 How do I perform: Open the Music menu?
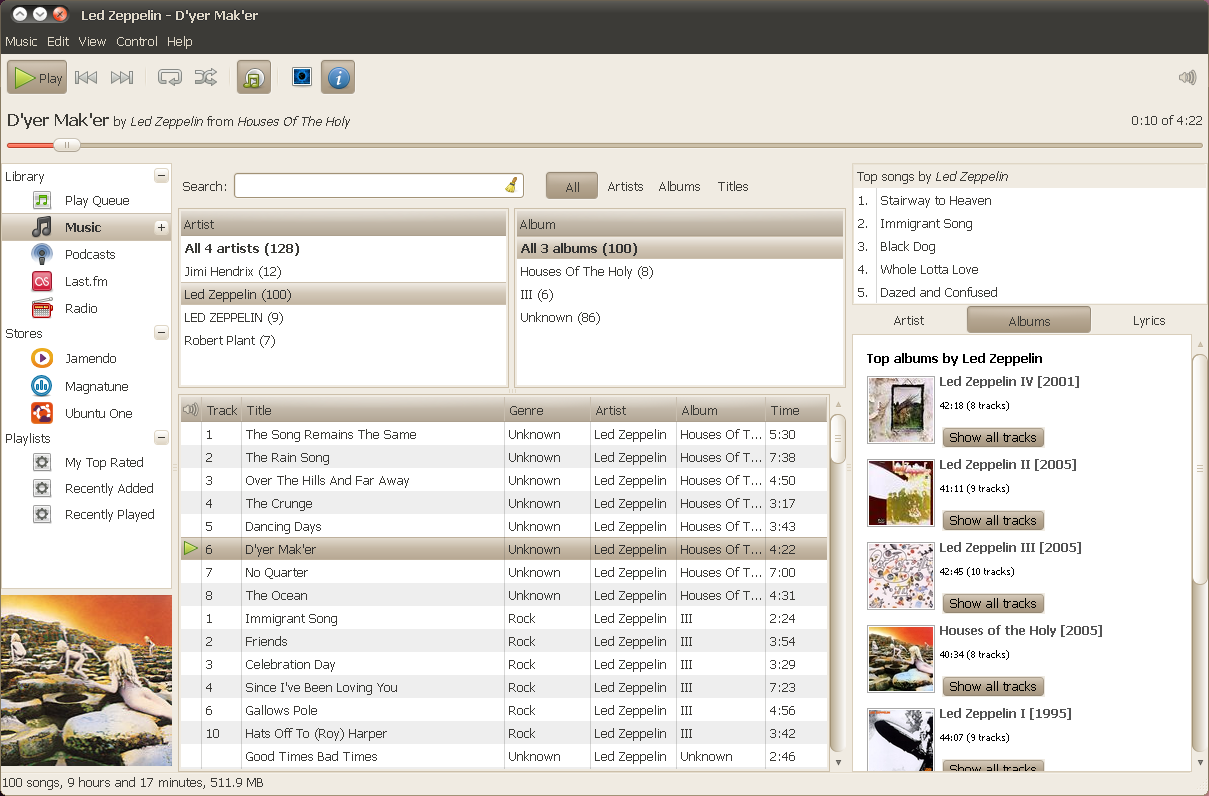pos(21,41)
